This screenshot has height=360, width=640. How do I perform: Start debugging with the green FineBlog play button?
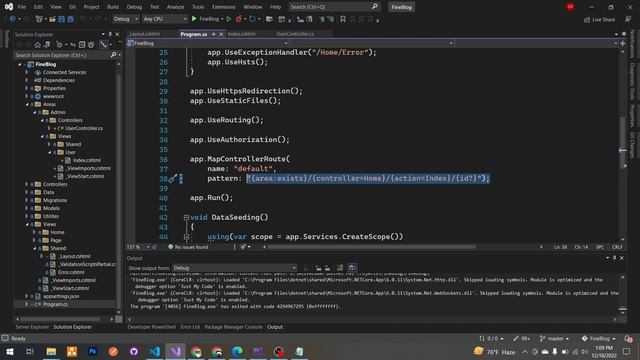(x=194, y=19)
